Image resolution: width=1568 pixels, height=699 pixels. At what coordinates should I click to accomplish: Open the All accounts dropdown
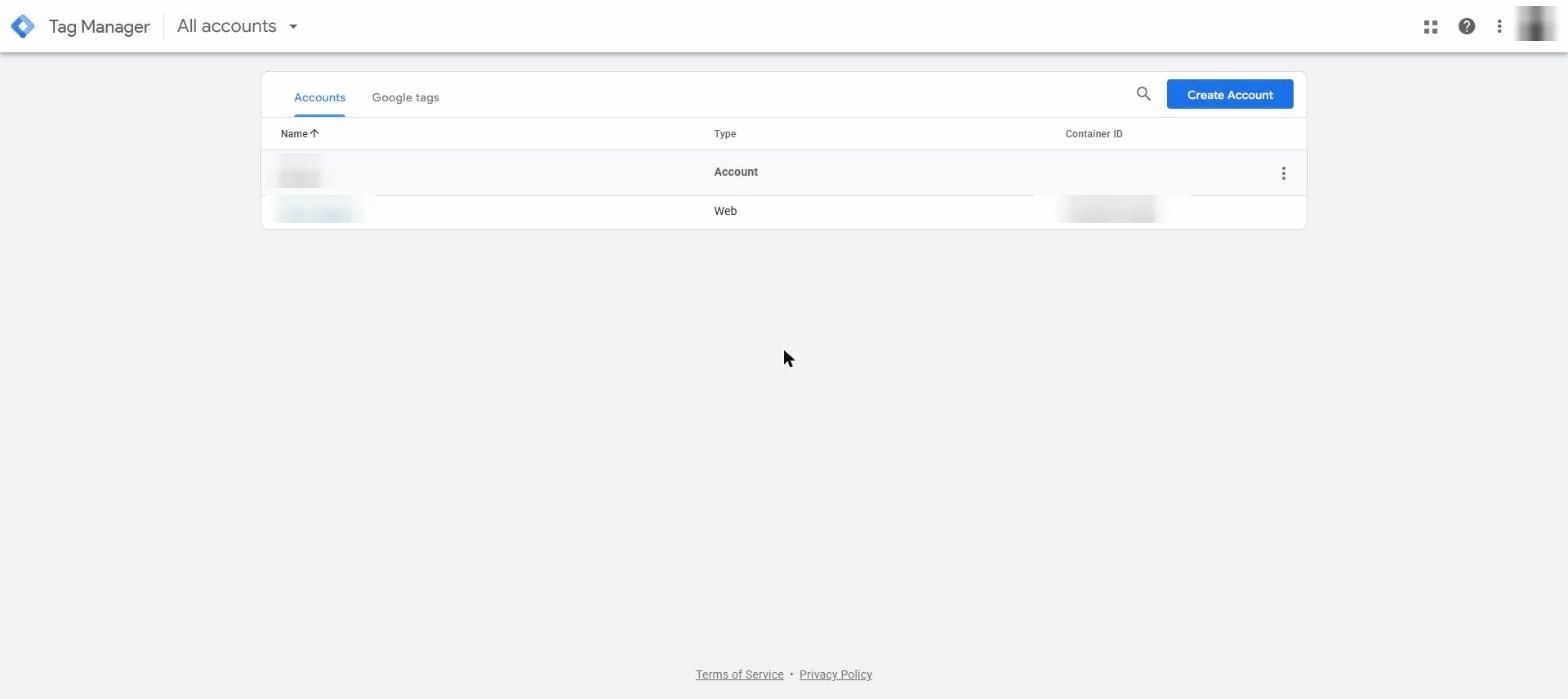coord(237,26)
